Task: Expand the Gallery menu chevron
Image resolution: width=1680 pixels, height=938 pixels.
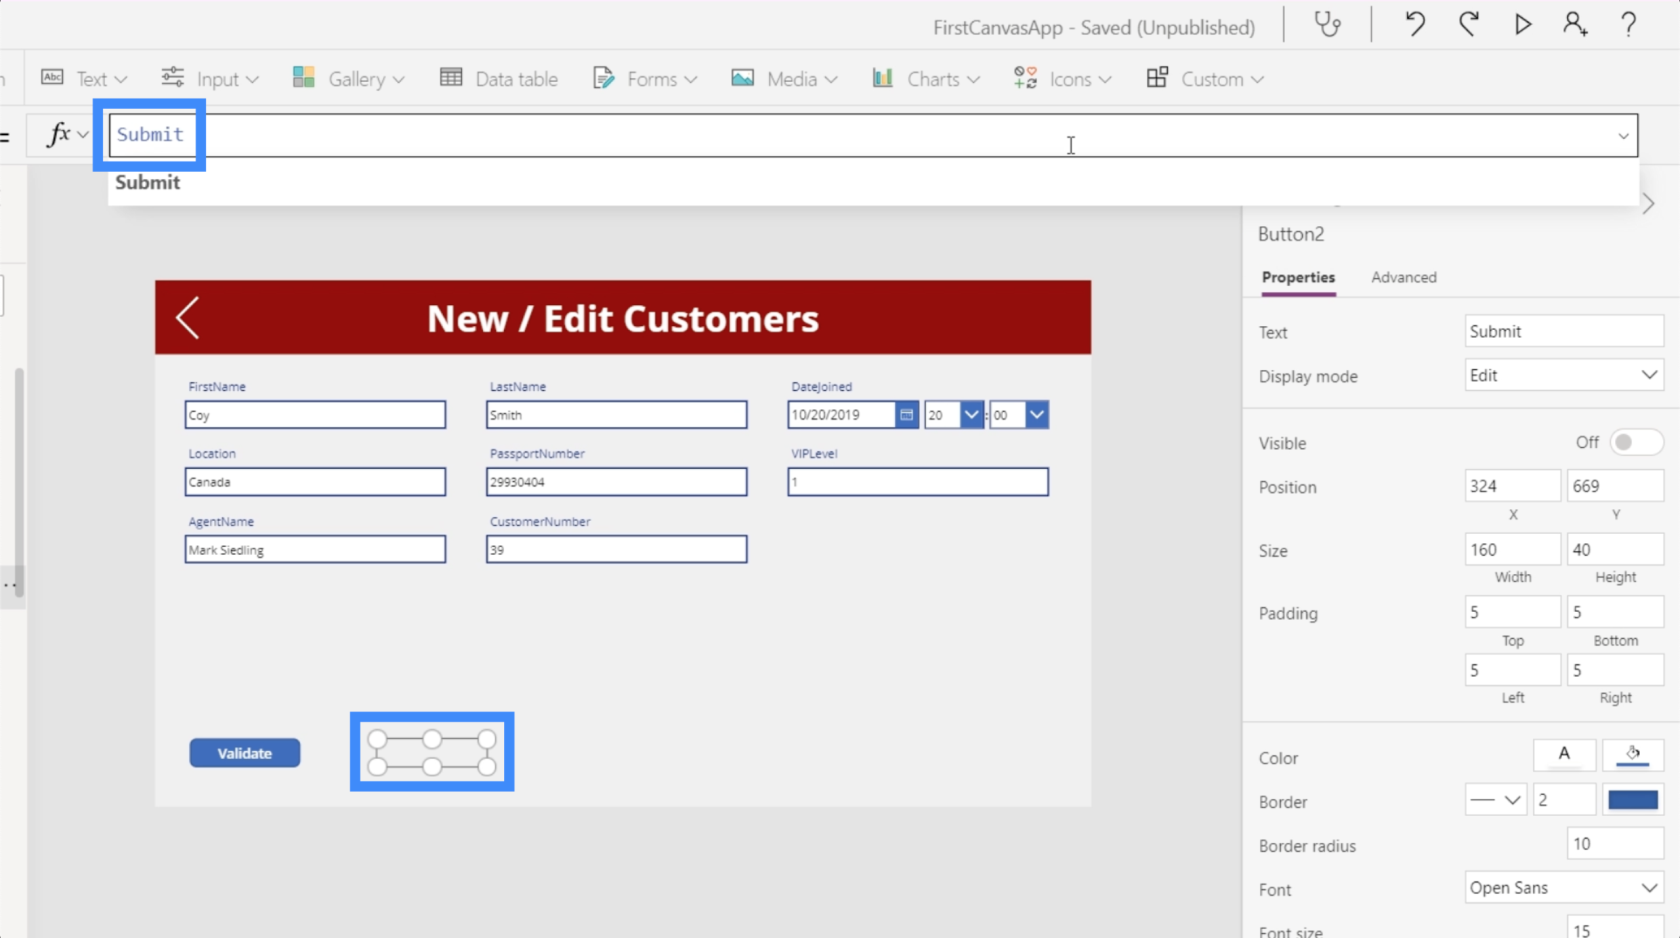Action: pos(398,79)
